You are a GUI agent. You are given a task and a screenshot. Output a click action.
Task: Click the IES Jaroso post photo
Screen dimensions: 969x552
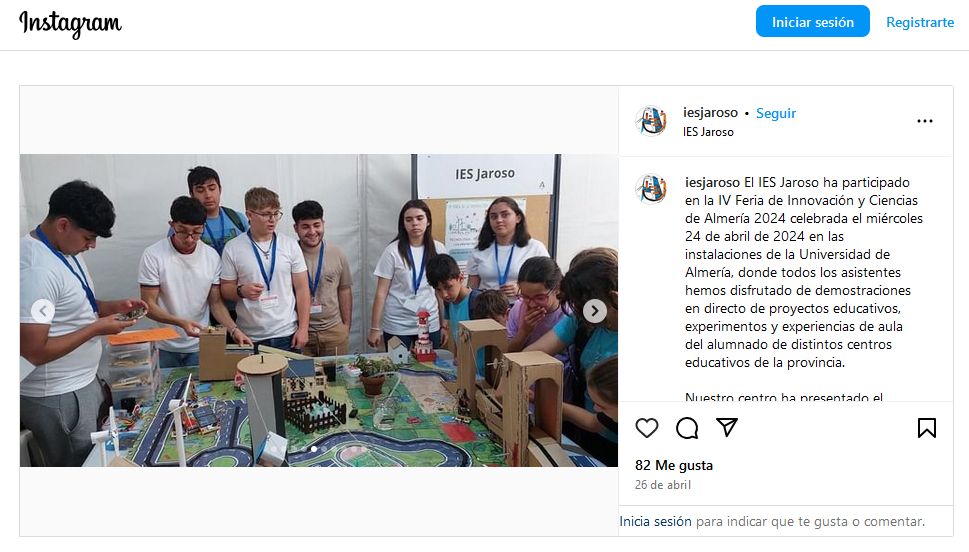pyautogui.click(x=319, y=310)
